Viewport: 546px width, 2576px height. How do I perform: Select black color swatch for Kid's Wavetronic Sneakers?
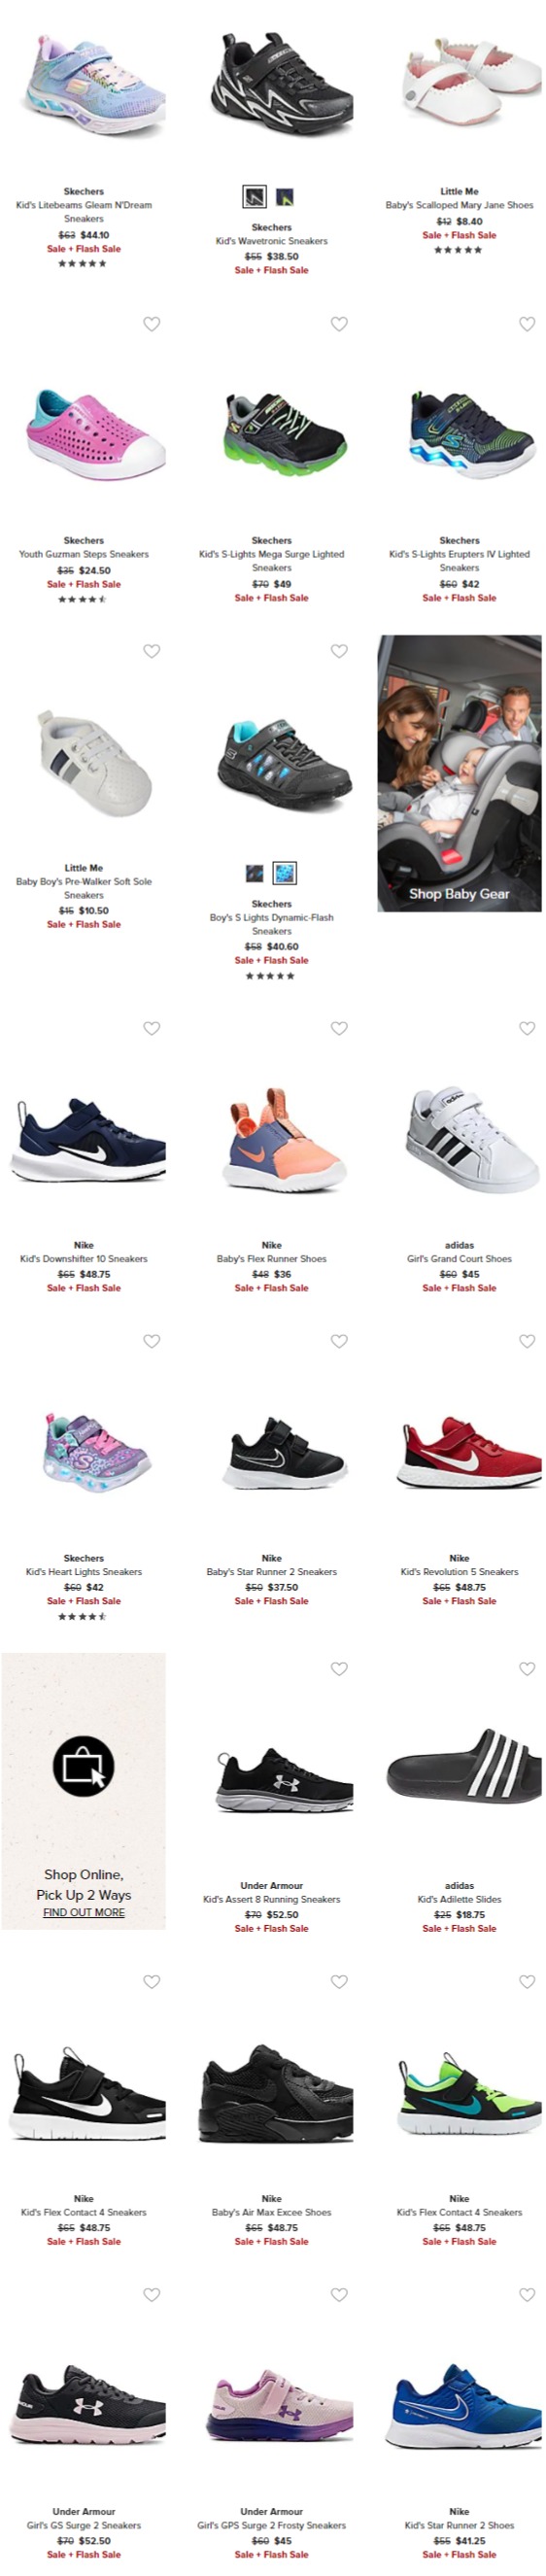coord(255,196)
